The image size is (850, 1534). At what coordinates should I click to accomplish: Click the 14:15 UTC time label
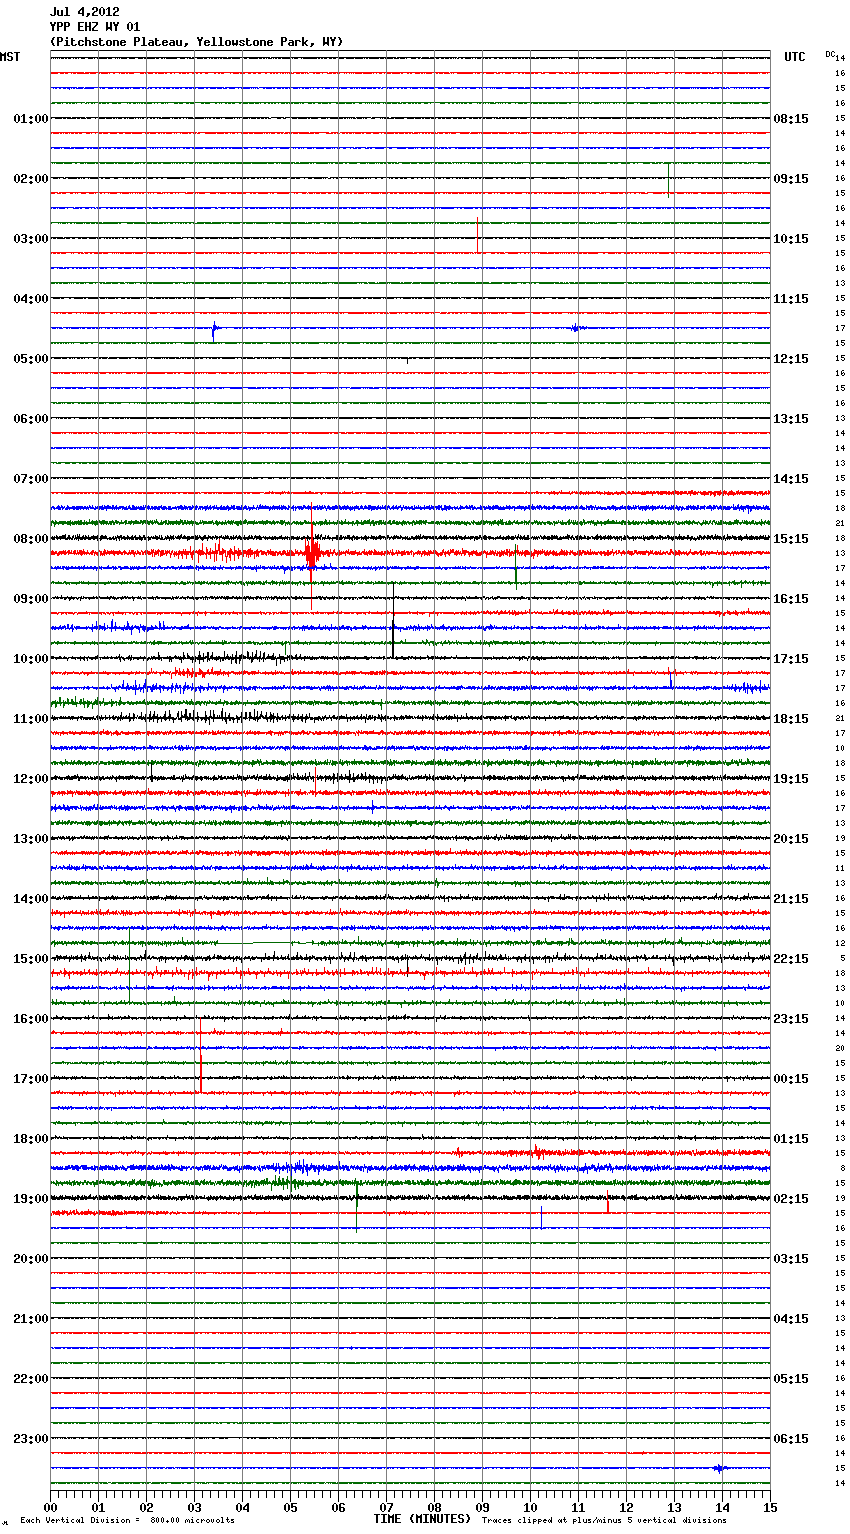point(791,479)
